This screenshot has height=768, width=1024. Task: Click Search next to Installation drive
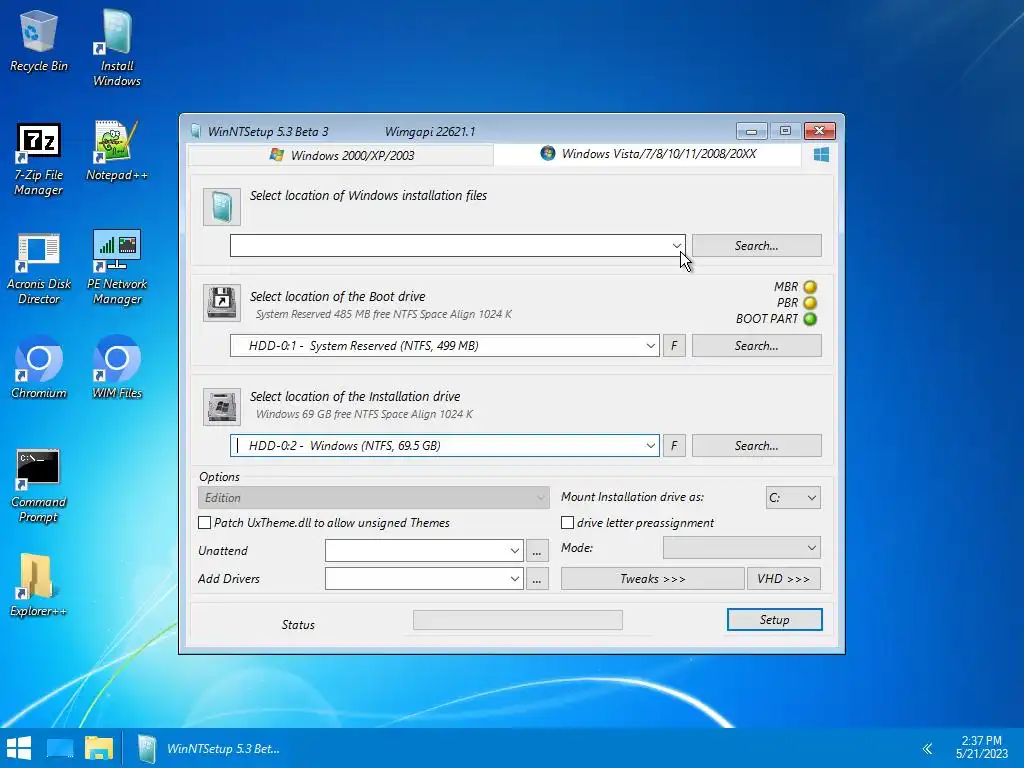click(757, 445)
